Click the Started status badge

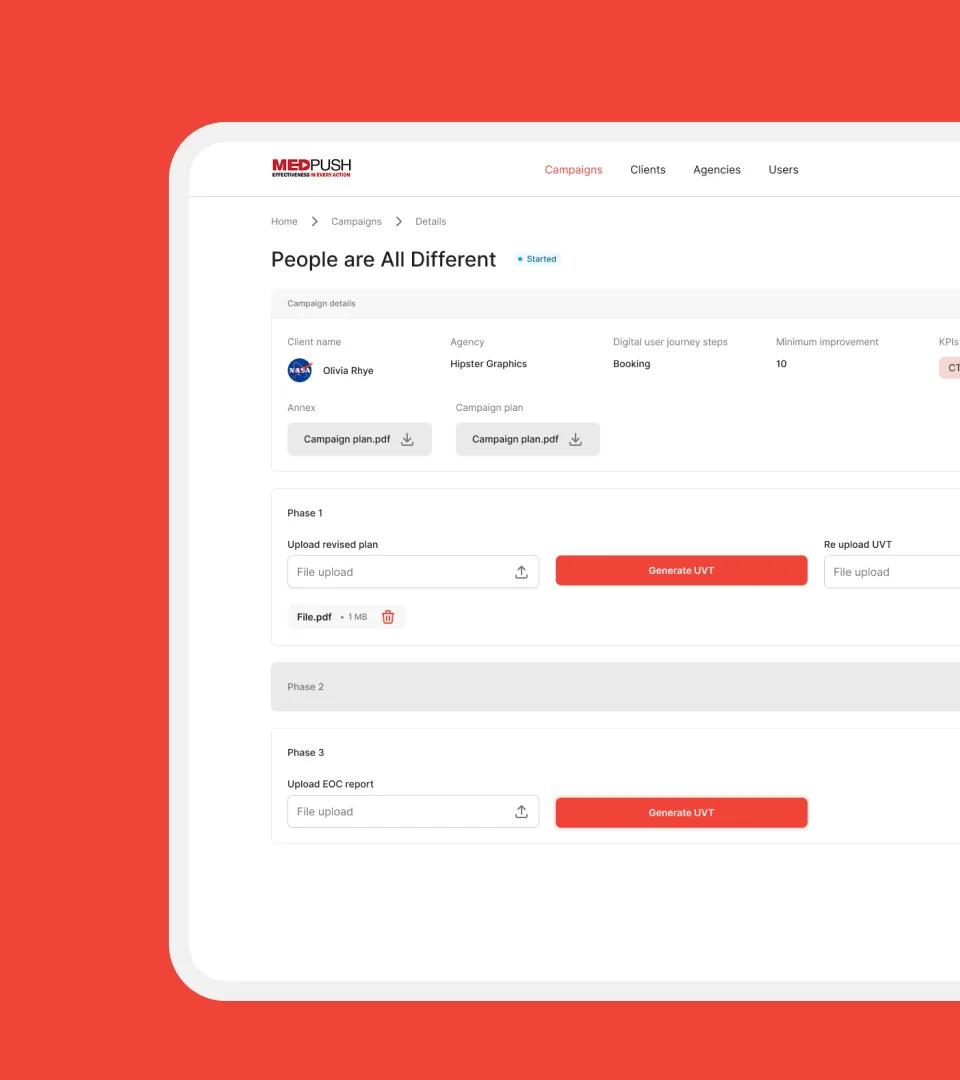536,259
